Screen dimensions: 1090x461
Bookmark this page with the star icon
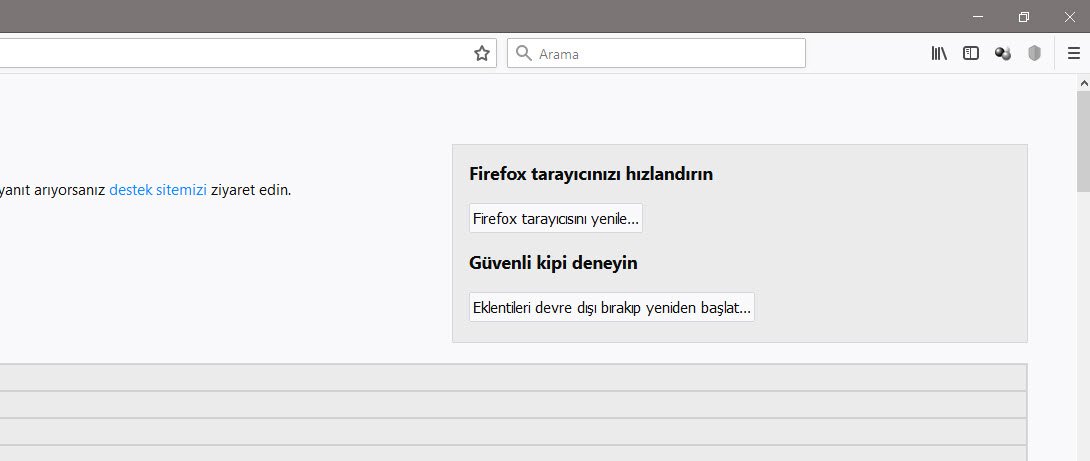pyautogui.click(x=482, y=54)
